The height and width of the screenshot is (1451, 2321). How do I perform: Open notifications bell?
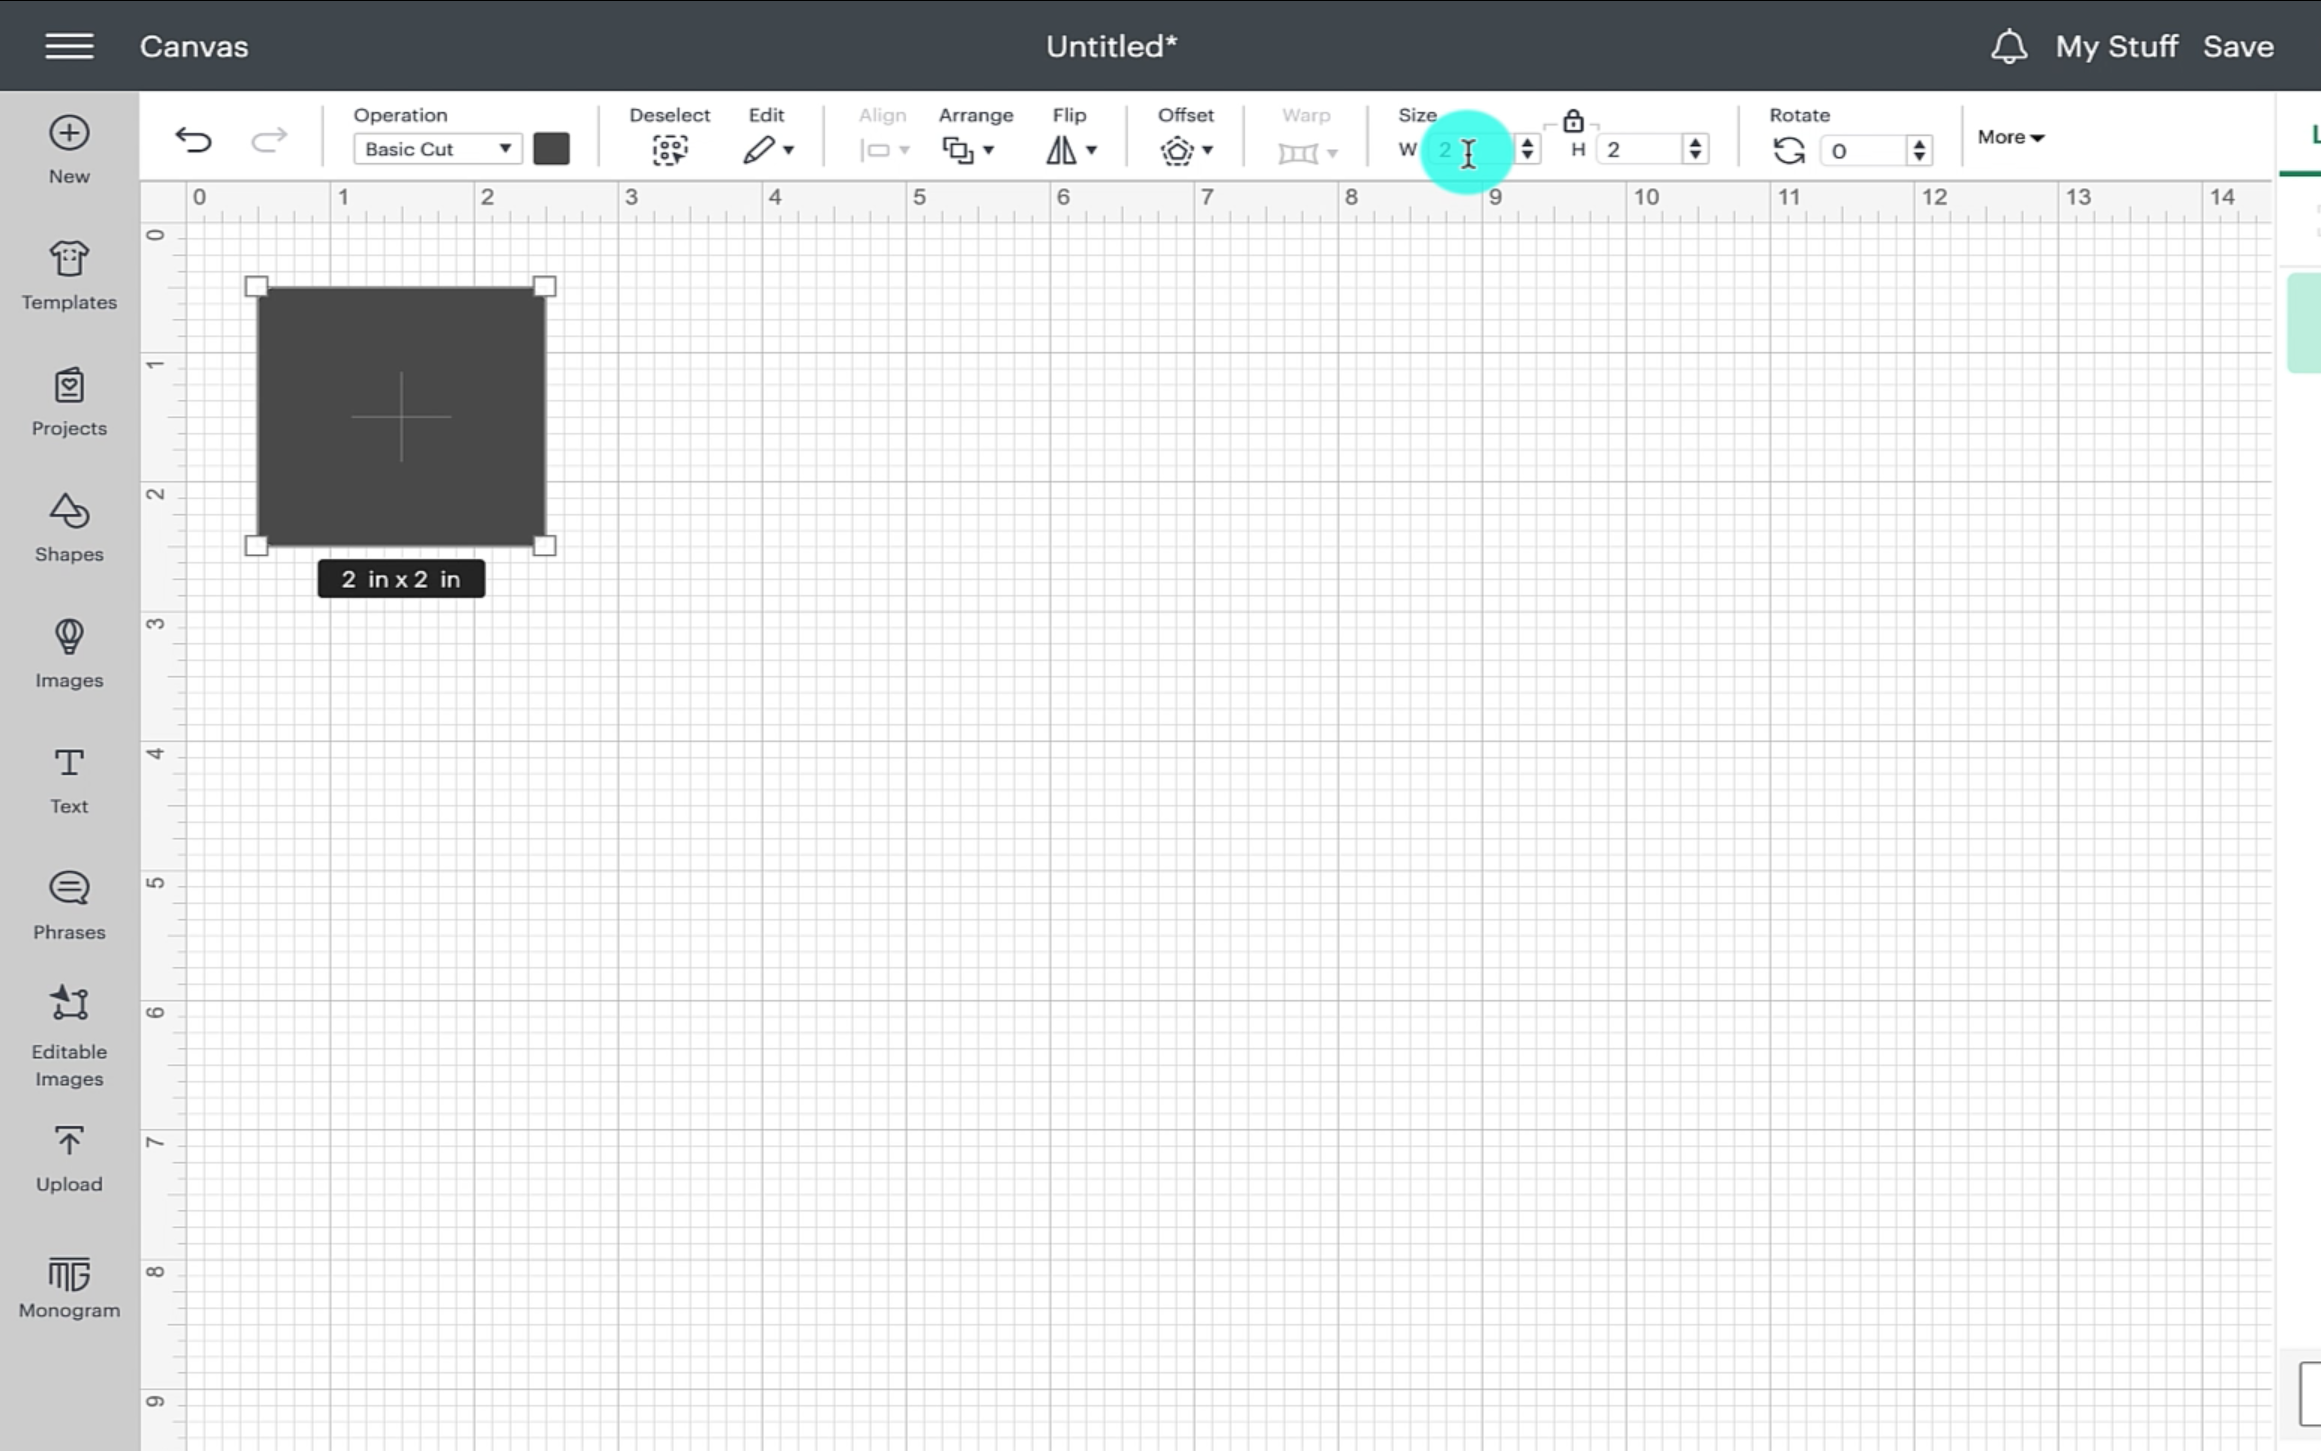pos(2008,47)
